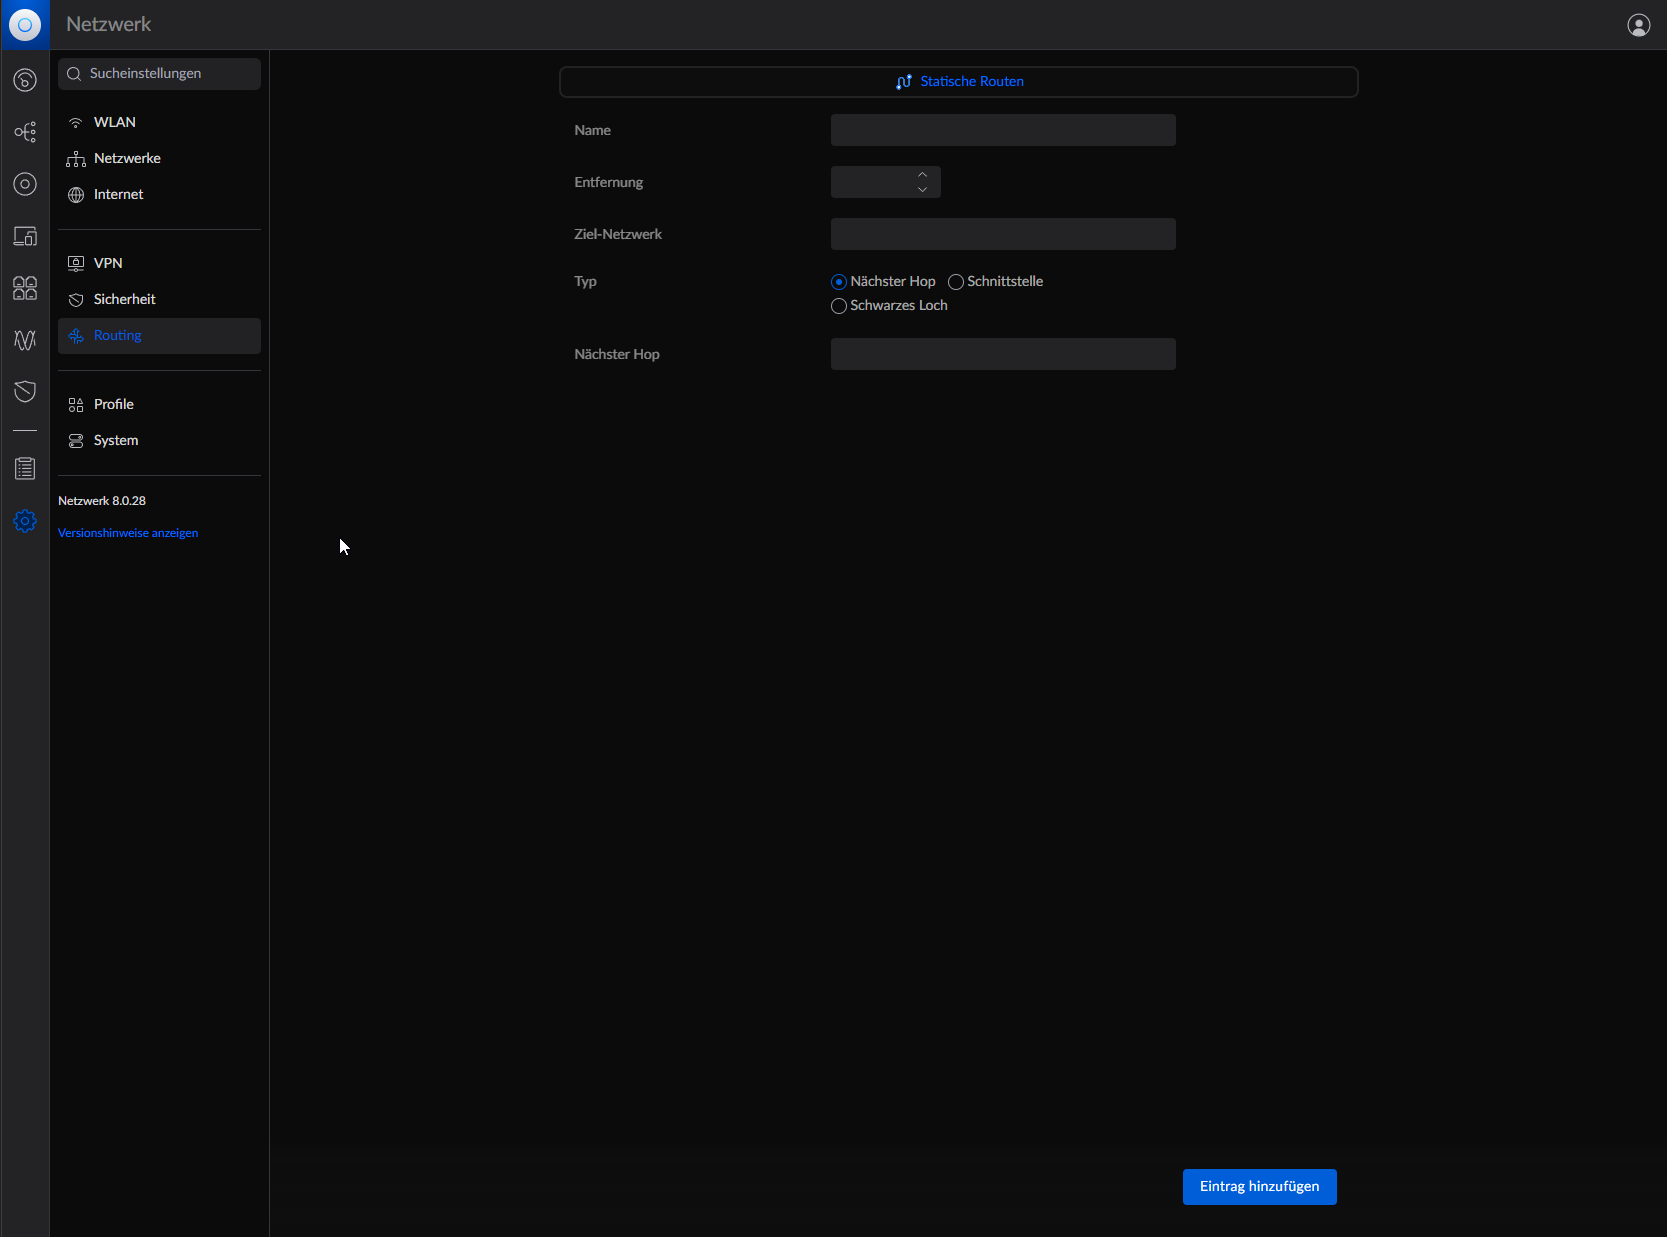Open the Netzwerke settings section

tap(159, 158)
